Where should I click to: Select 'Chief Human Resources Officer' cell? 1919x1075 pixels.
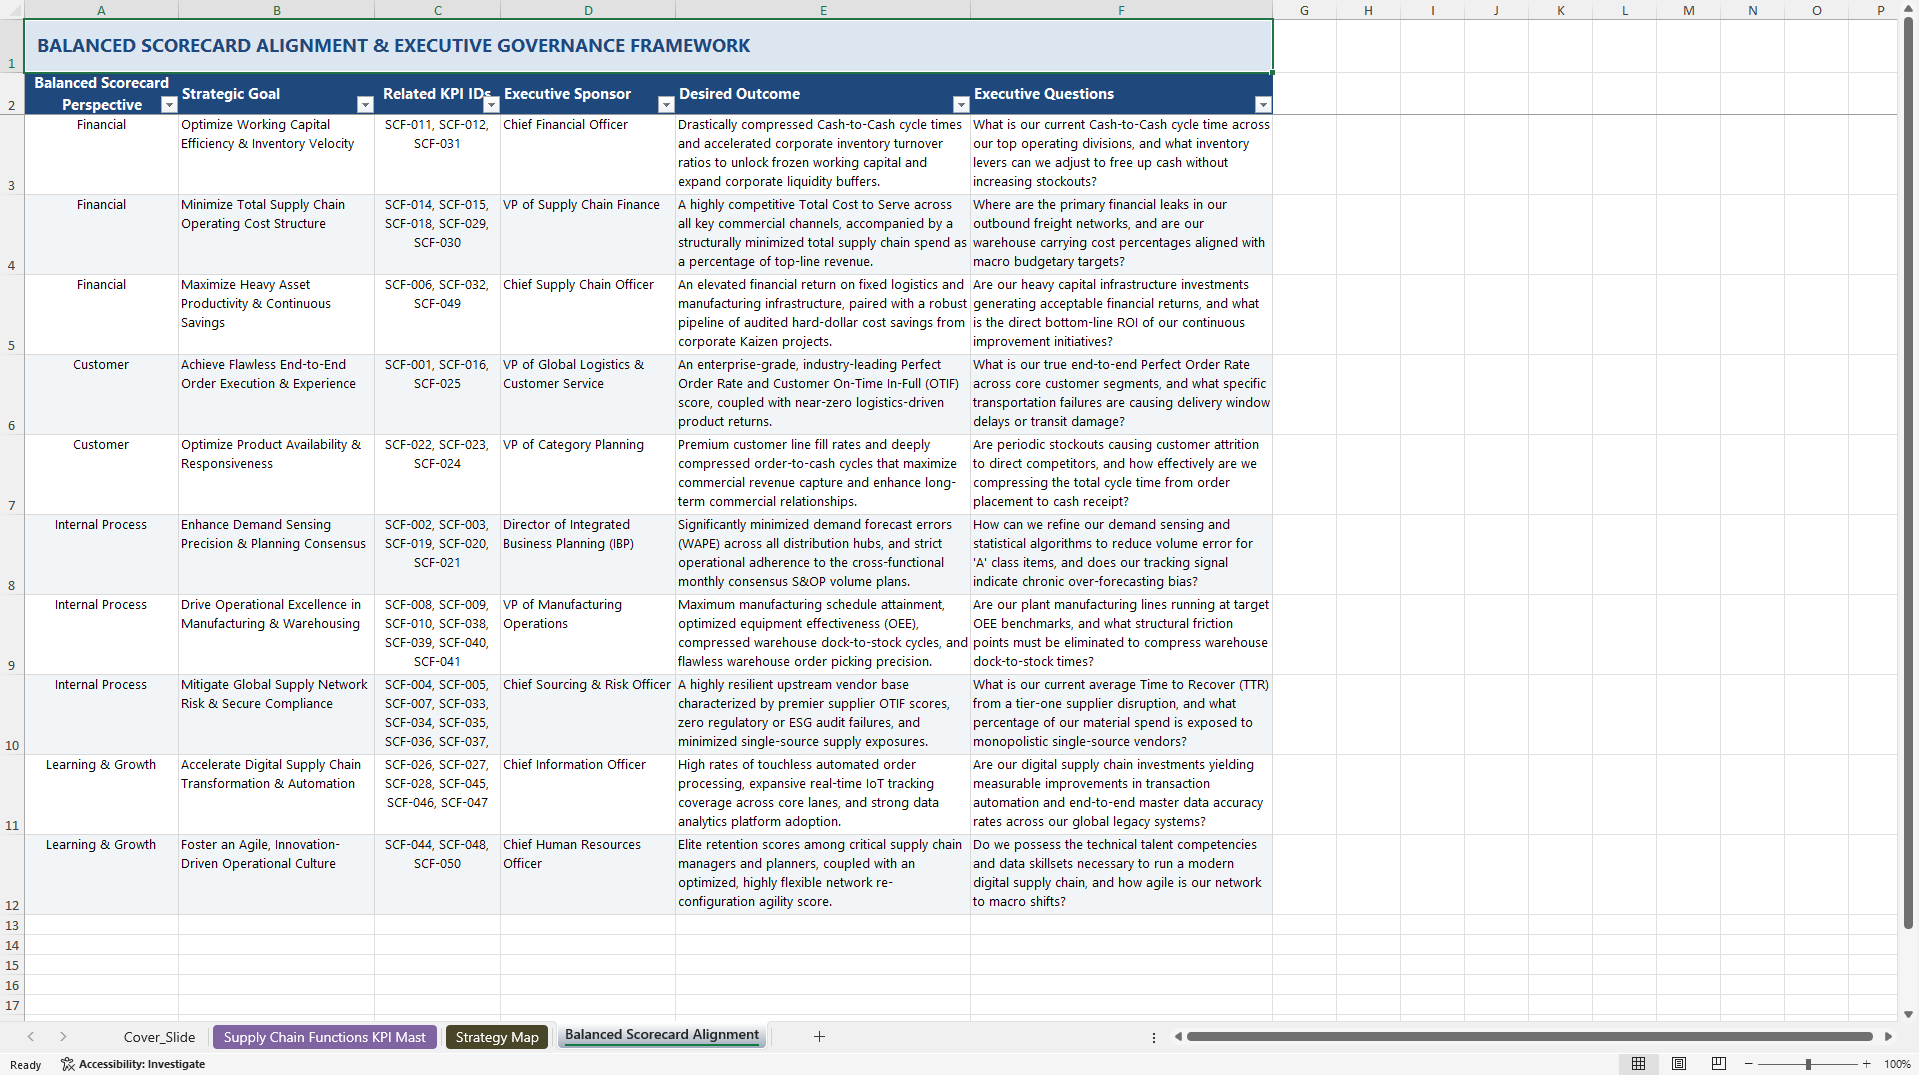coord(588,874)
